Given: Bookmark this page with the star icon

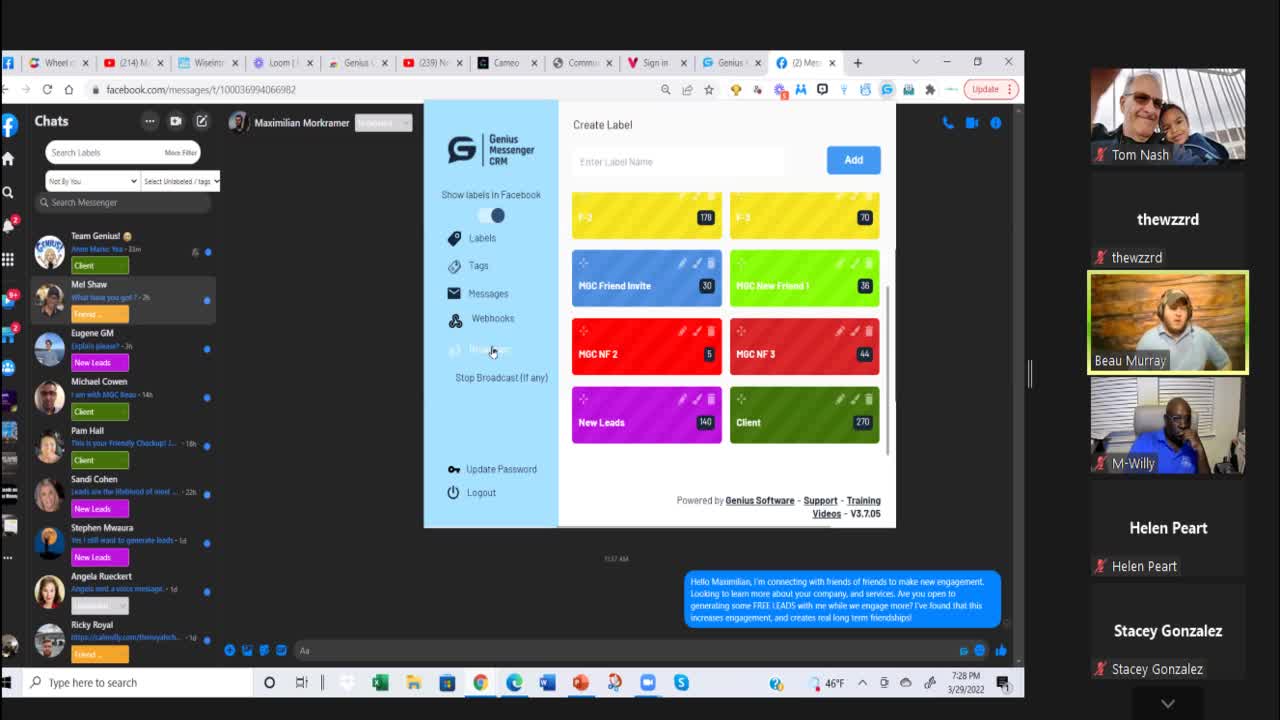Looking at the screenshot, I should (x=709, y=90).
